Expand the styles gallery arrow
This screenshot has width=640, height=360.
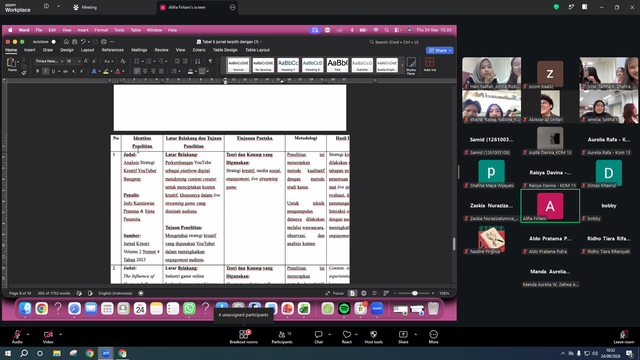(x=402, y=65)
